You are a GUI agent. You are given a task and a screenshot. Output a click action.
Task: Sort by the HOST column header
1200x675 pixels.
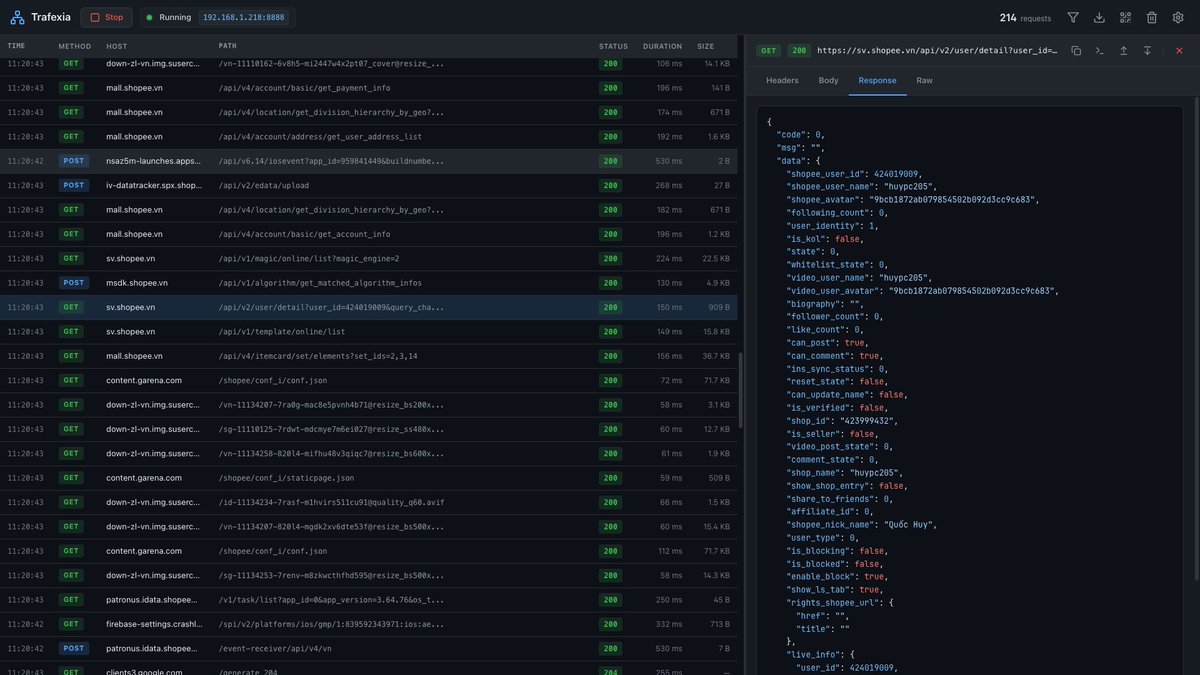click(117, 46)
